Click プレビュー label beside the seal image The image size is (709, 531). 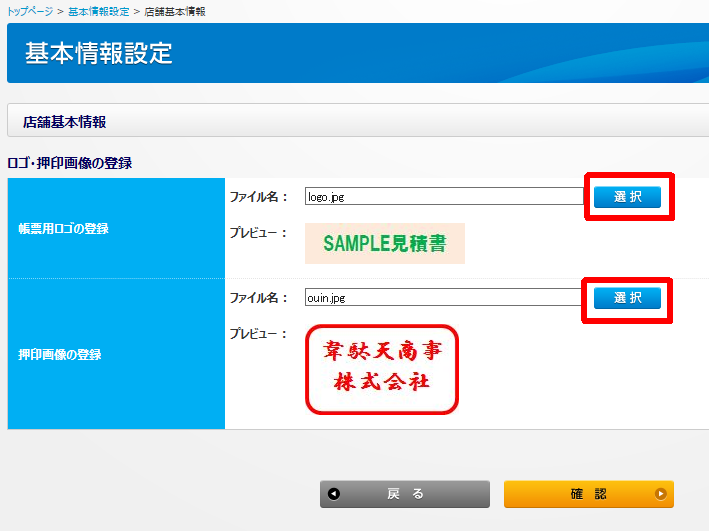259,333
